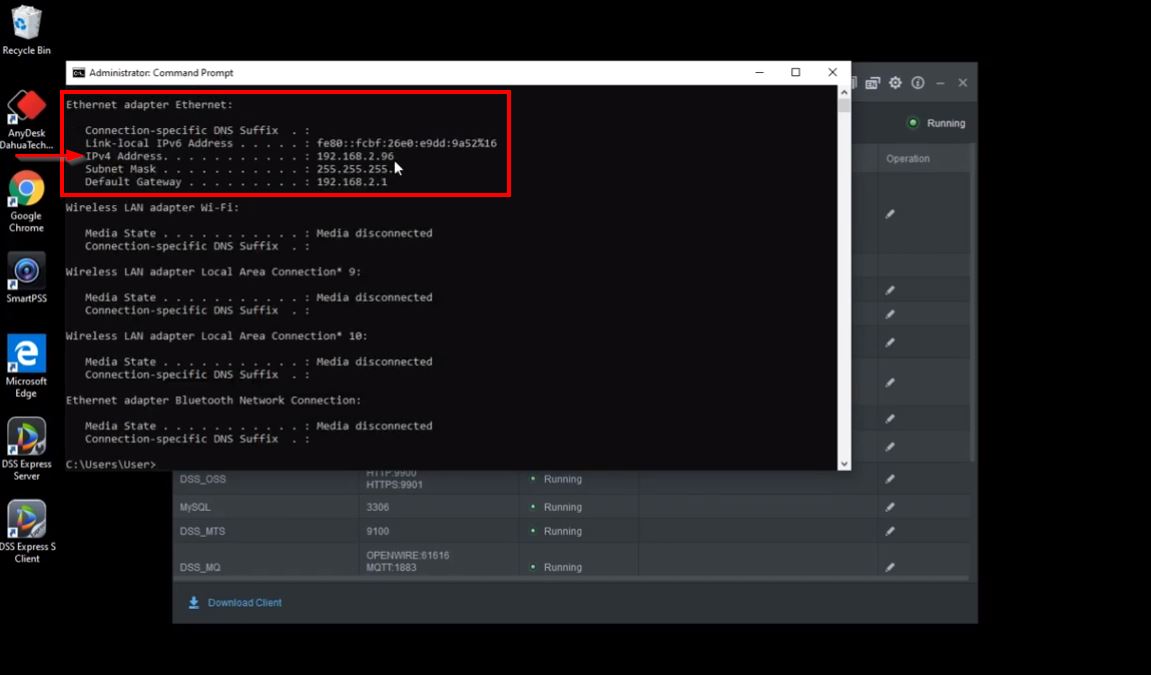Click the download arrow icon beside Download Client

[194, 602]
